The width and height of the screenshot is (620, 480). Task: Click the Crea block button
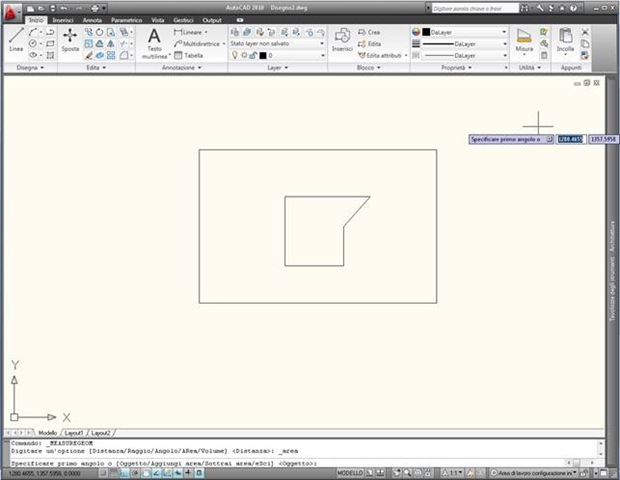(x=369, y=32)
